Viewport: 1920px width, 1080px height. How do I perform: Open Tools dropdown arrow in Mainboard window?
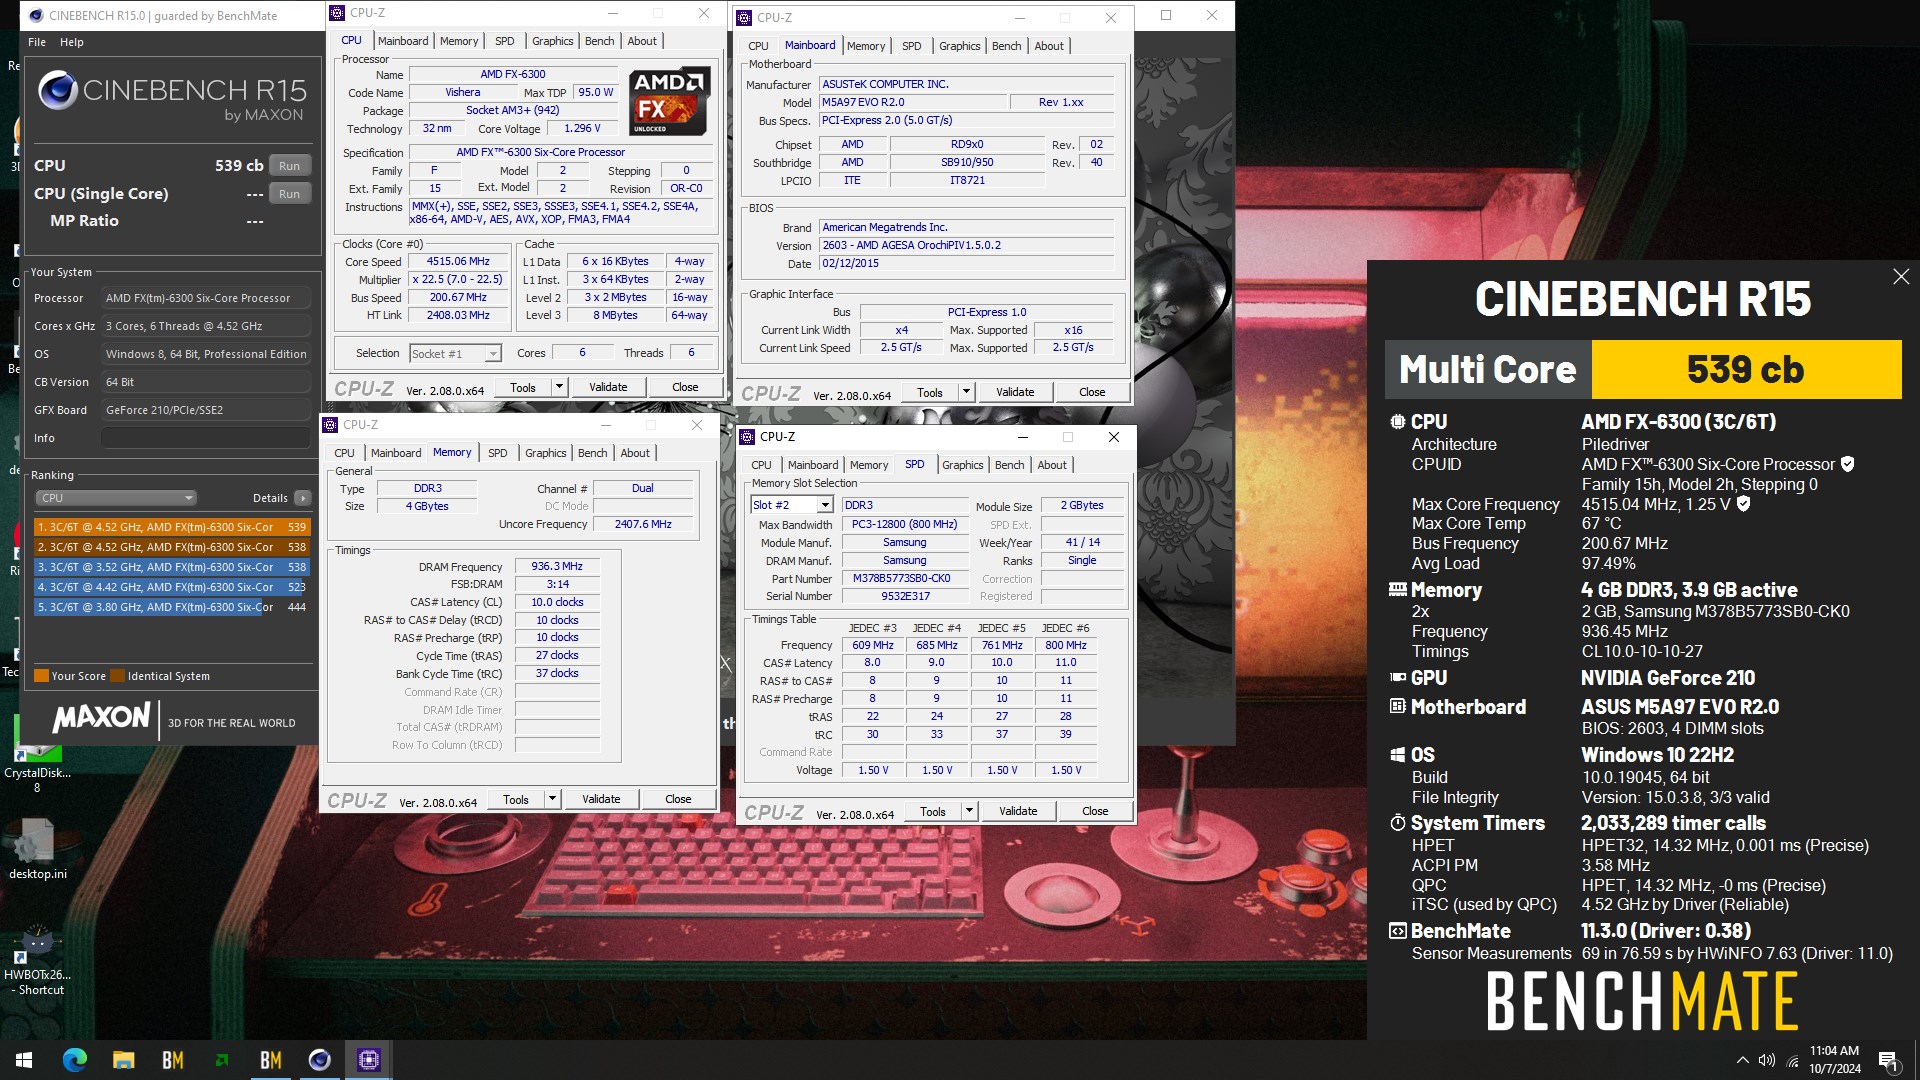click(x=966, y=392)
